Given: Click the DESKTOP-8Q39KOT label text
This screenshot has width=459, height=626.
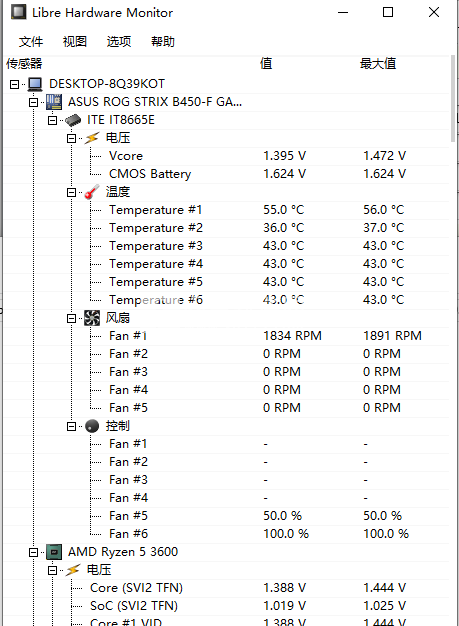Looking at the screenshot, I should point(107,84).
